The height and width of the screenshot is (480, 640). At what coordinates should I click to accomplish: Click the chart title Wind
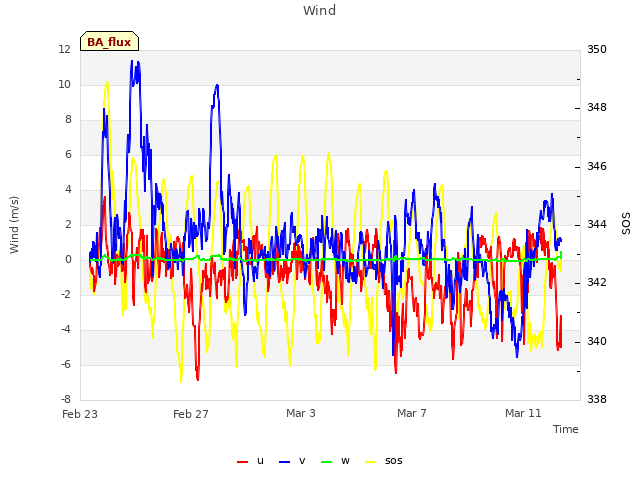320,10
